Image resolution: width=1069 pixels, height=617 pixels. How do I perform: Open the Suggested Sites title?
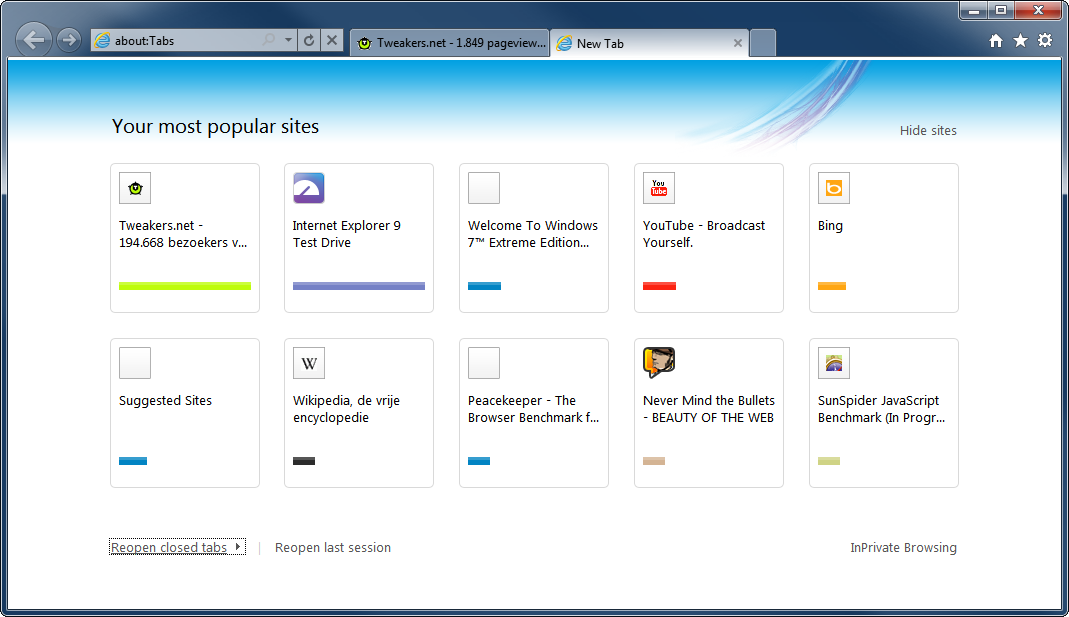(x=165, y=401)
